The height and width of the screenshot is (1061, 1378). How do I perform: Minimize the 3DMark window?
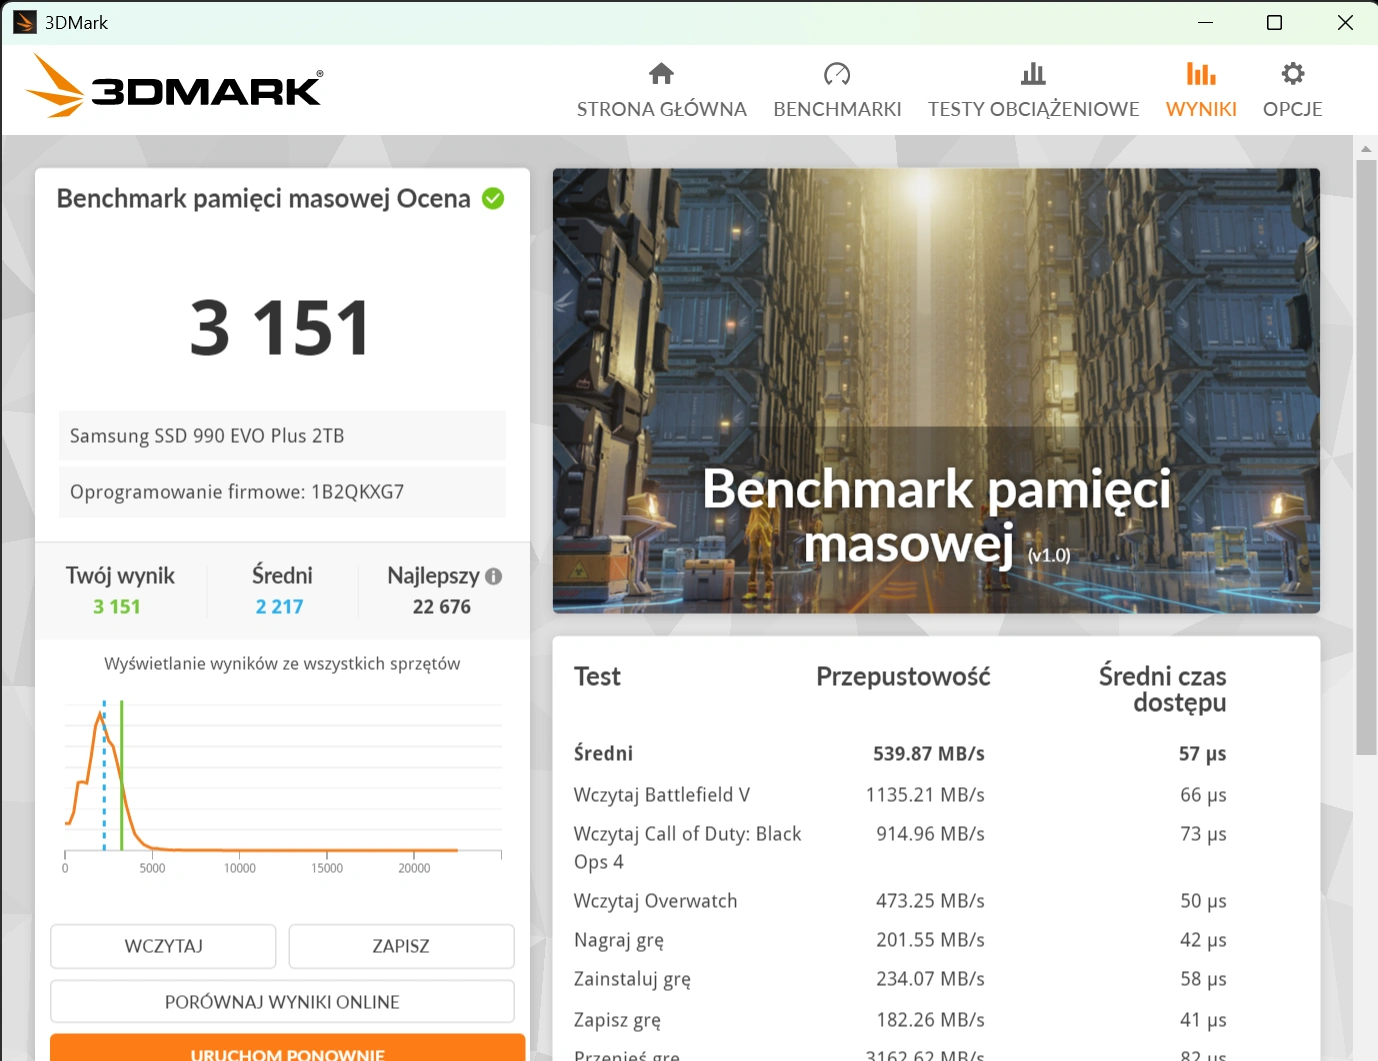click(1205, 22)
